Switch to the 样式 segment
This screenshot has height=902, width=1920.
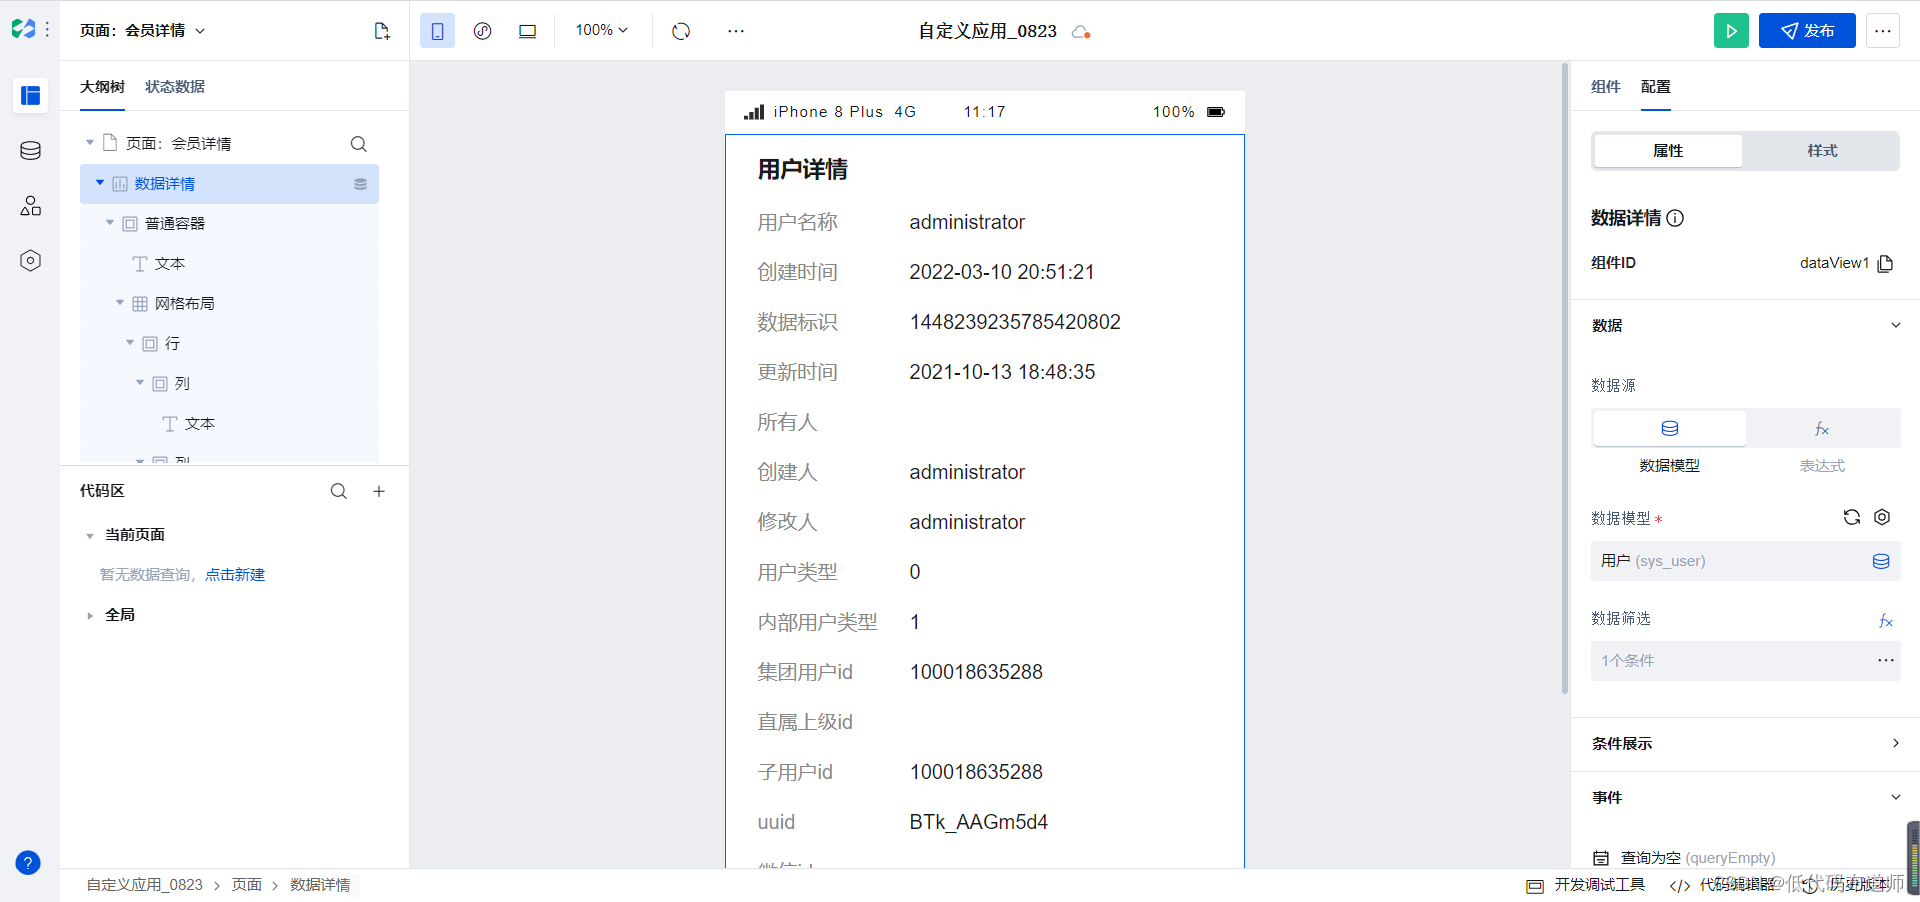(x=1822, y=151)
